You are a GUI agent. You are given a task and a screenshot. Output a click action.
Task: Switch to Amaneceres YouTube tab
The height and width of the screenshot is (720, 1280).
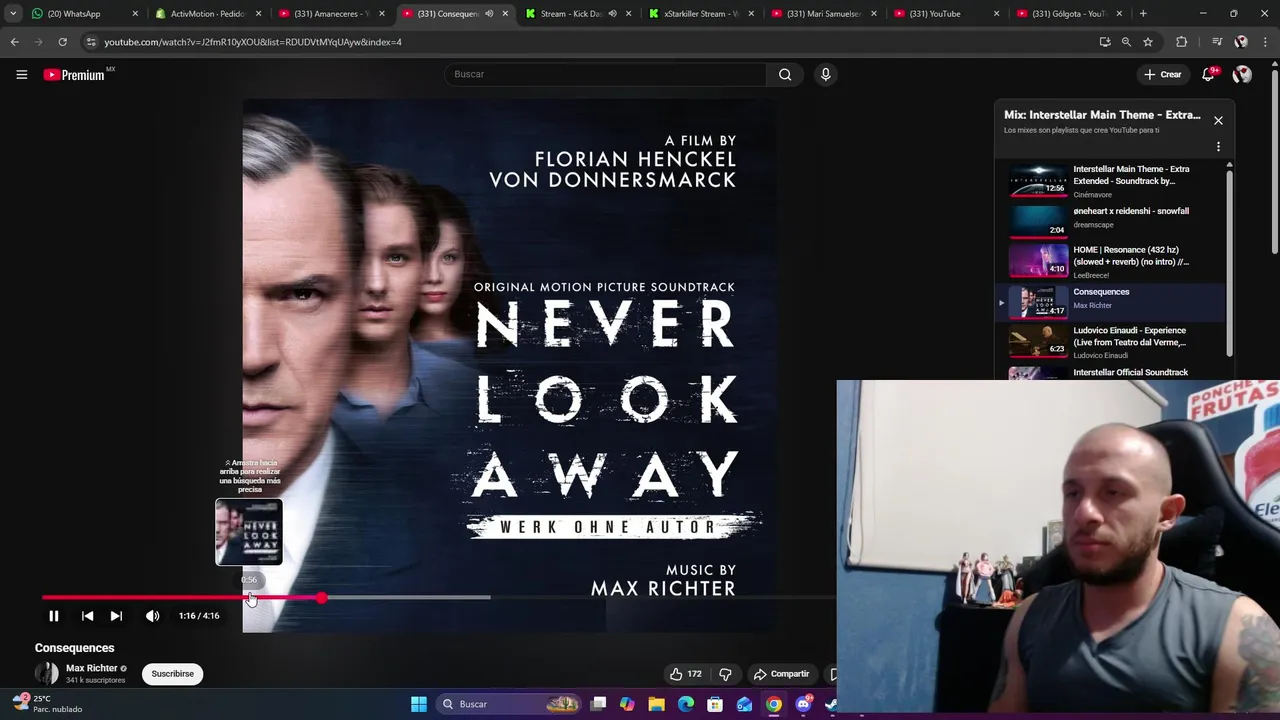coord(332,14)
